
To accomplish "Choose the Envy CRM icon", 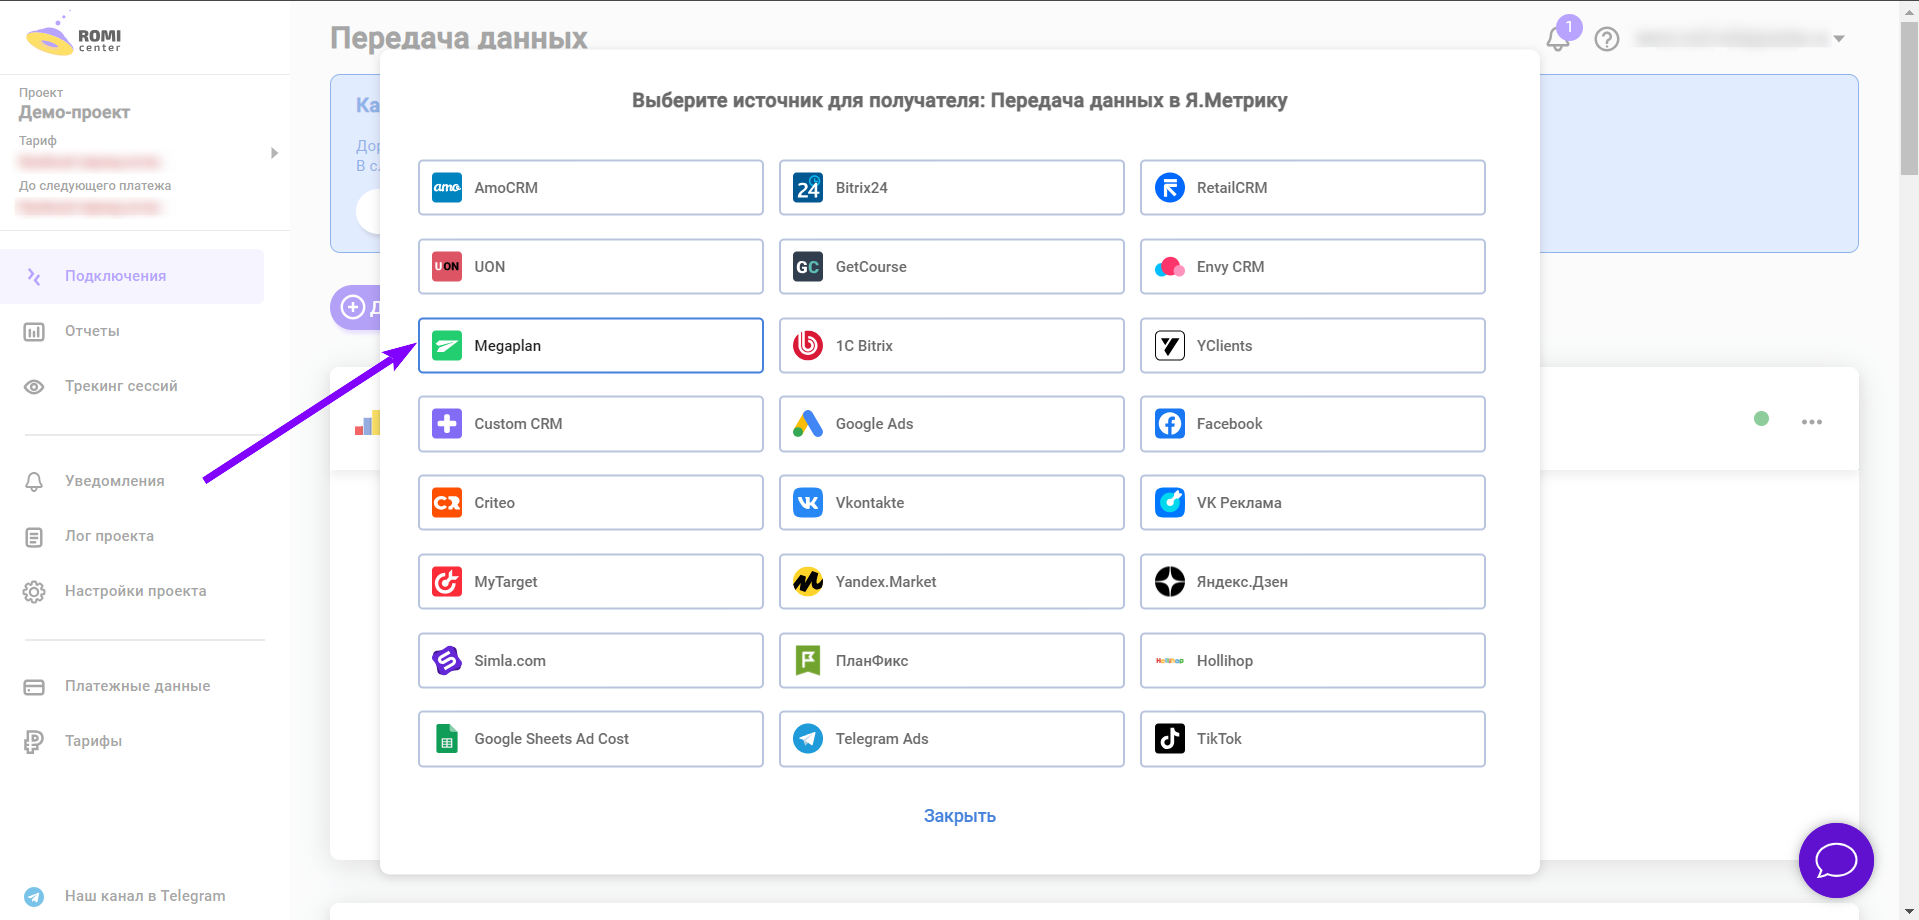I will pos(1169,266).
